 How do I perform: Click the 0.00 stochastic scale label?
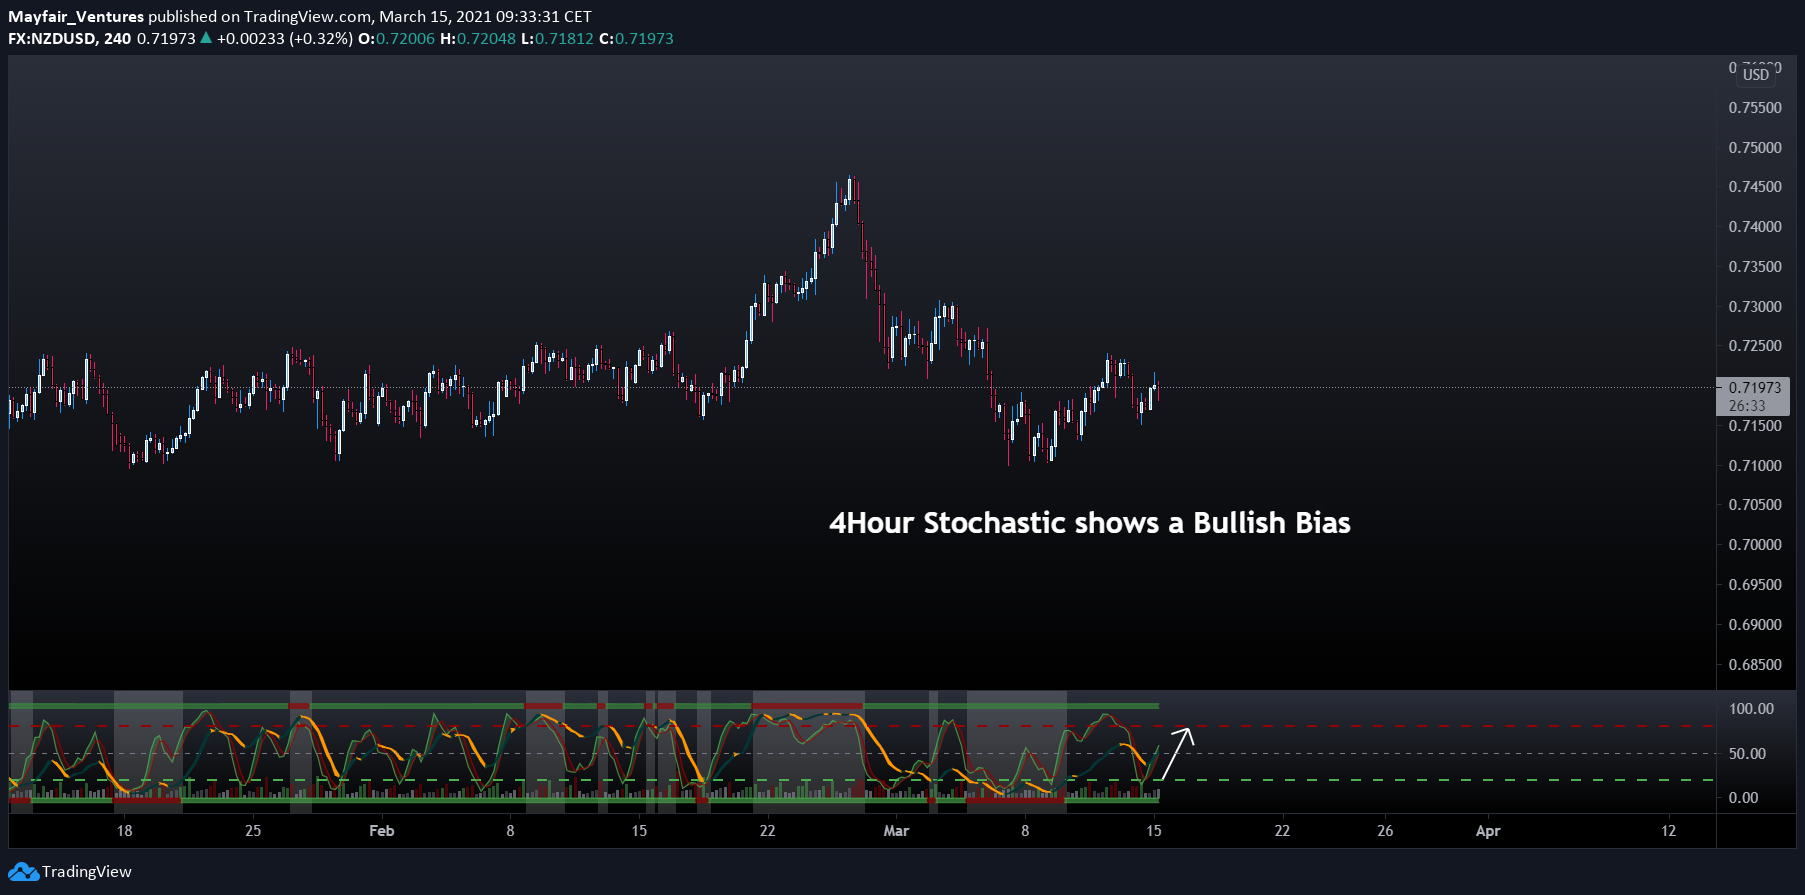[x=1743, y=798]
